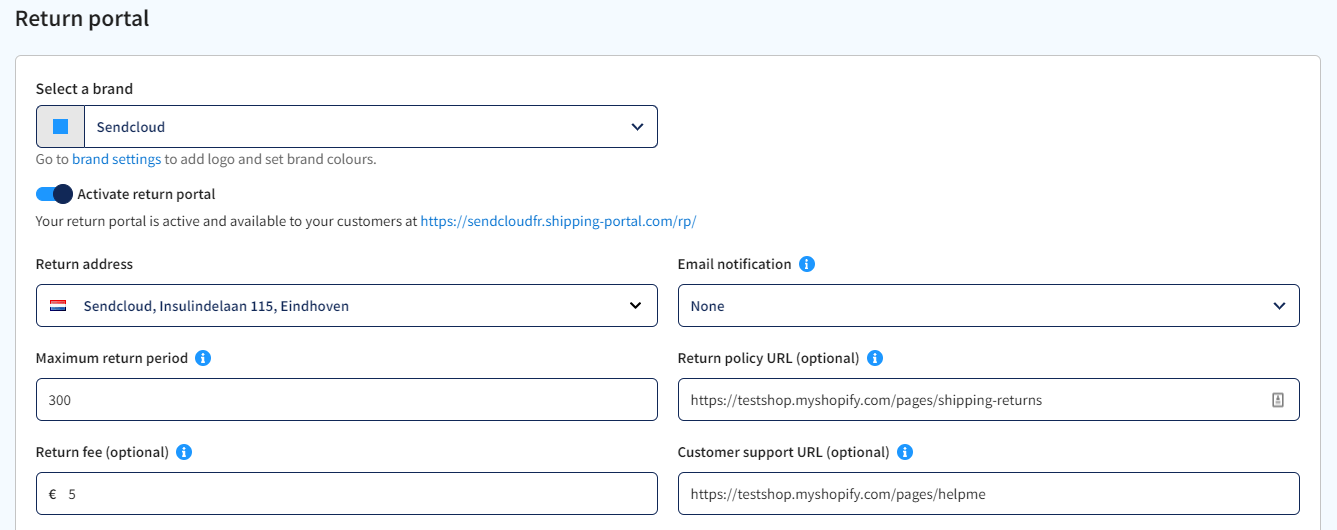Click into the Customer support URL text field
This screenshot has height=530, width=1337.
989,494
